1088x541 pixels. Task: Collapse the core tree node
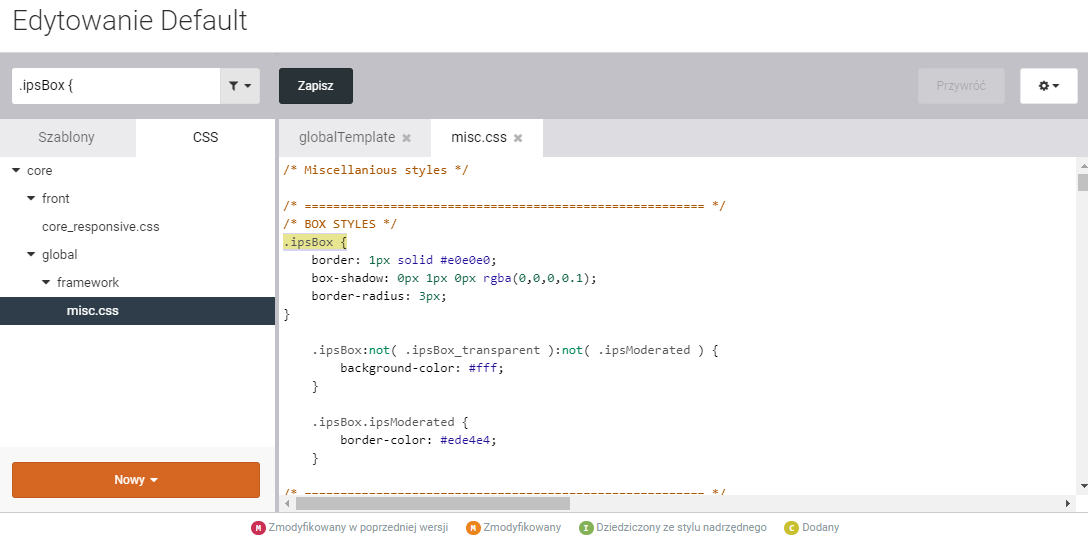pos(16,171)
